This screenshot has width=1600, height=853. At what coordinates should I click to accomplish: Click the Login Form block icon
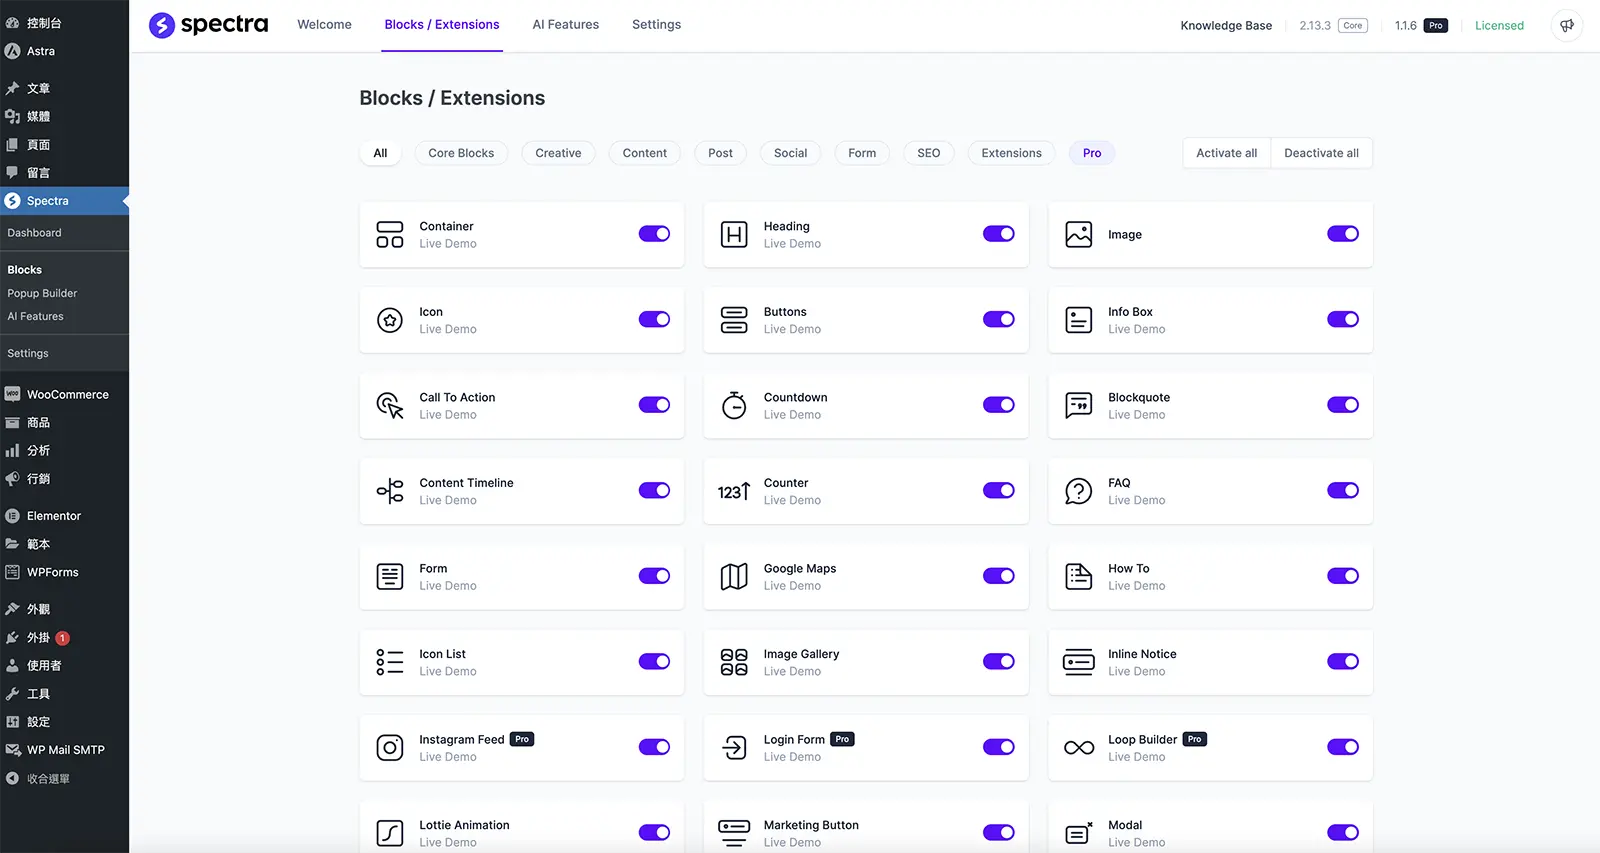[734, 748]
